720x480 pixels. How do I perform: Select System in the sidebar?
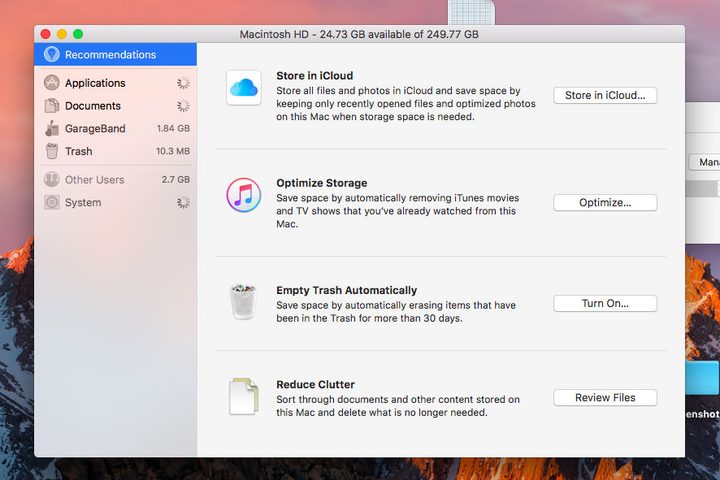pyautogui.click(x=115, y=202)
